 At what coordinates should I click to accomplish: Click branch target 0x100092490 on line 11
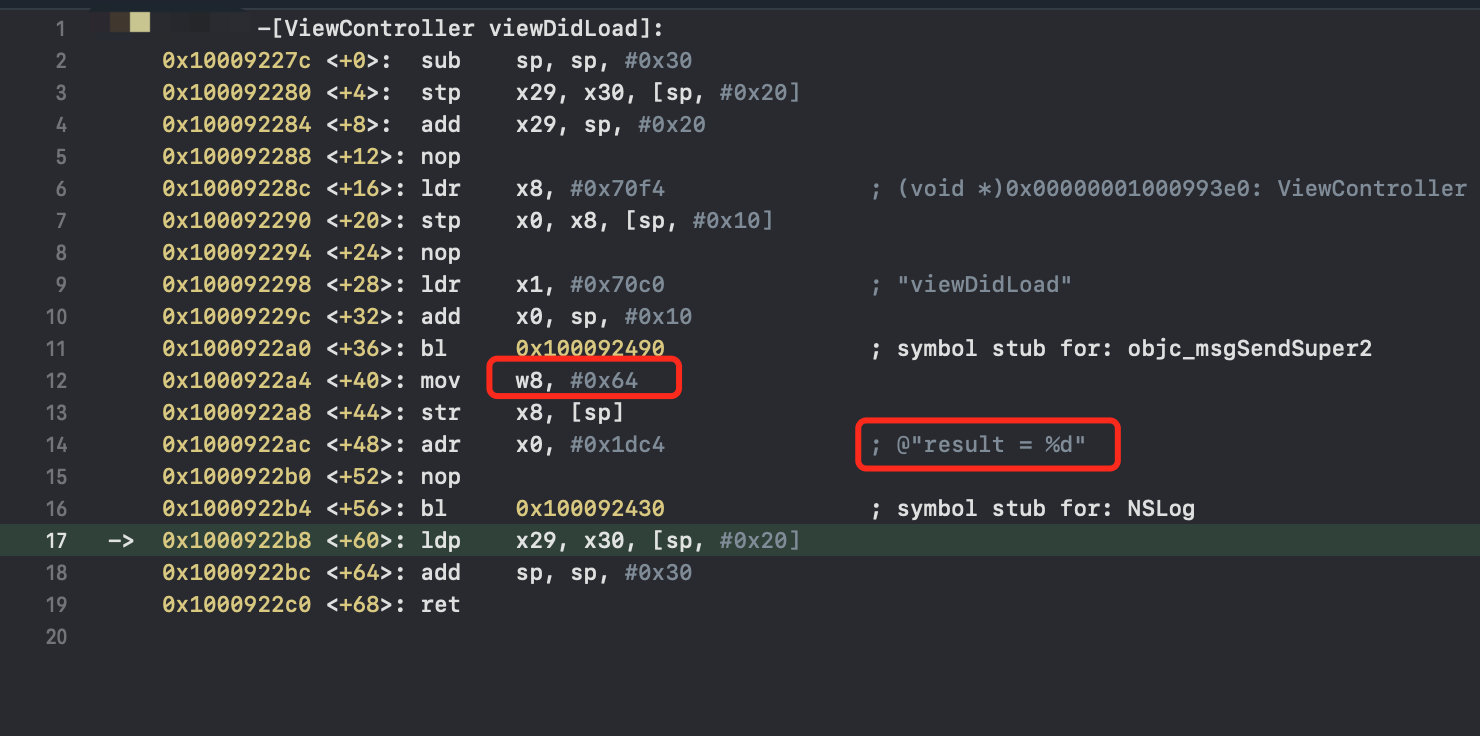(x=590, y=349)
